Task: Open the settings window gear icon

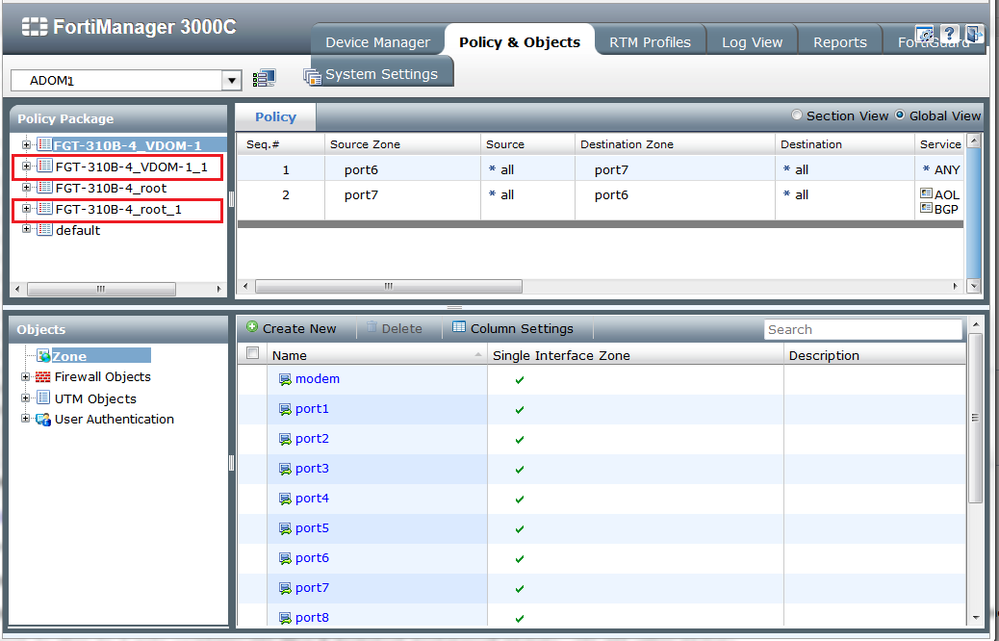Action: [x=925, y=34]
